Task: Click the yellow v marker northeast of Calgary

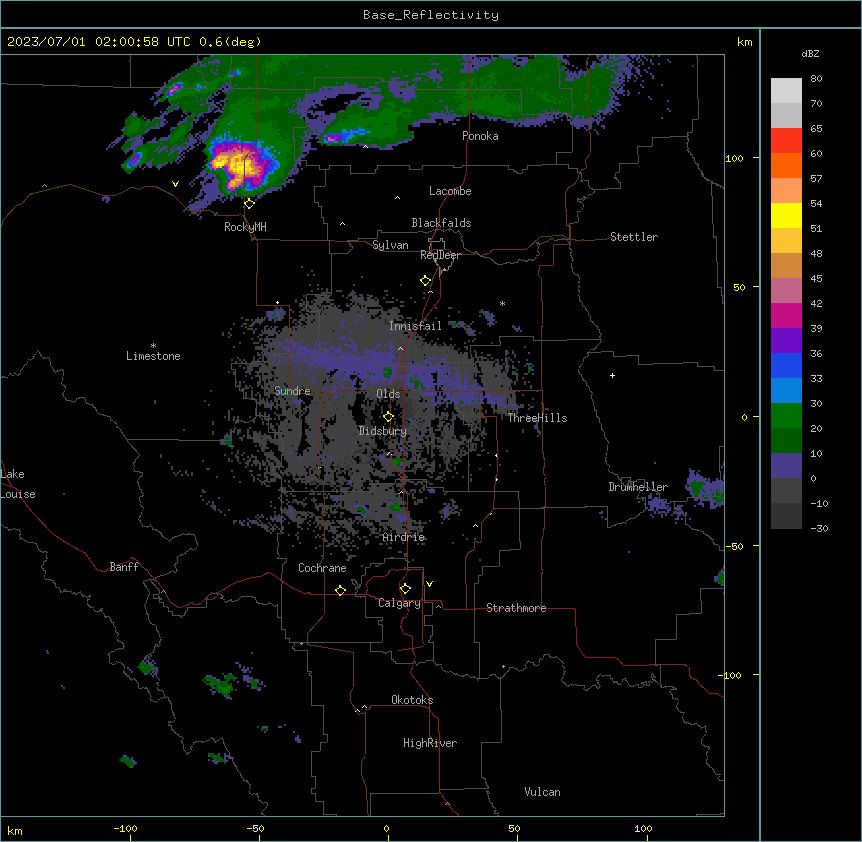Action: [x=429, y=584]
